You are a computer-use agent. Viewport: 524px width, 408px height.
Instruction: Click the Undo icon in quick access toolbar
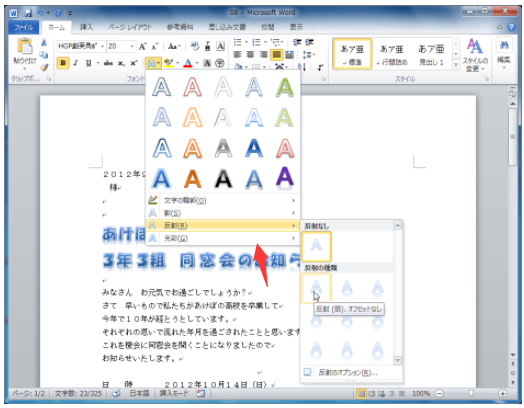point(40,13)
